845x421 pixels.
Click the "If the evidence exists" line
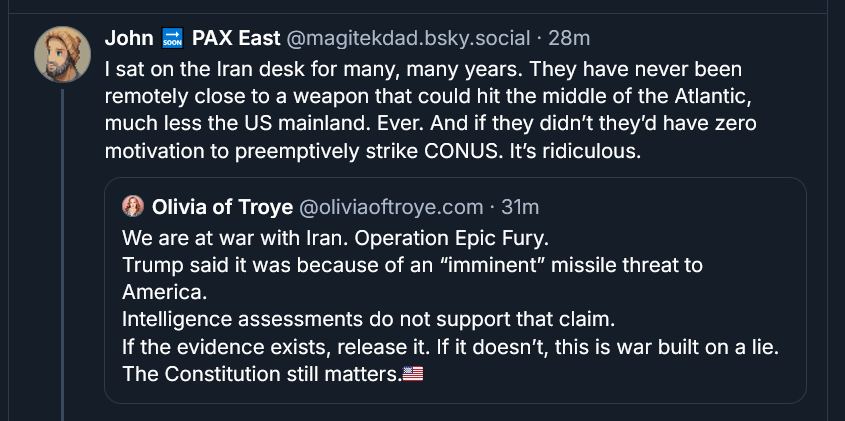click(449, 348)
